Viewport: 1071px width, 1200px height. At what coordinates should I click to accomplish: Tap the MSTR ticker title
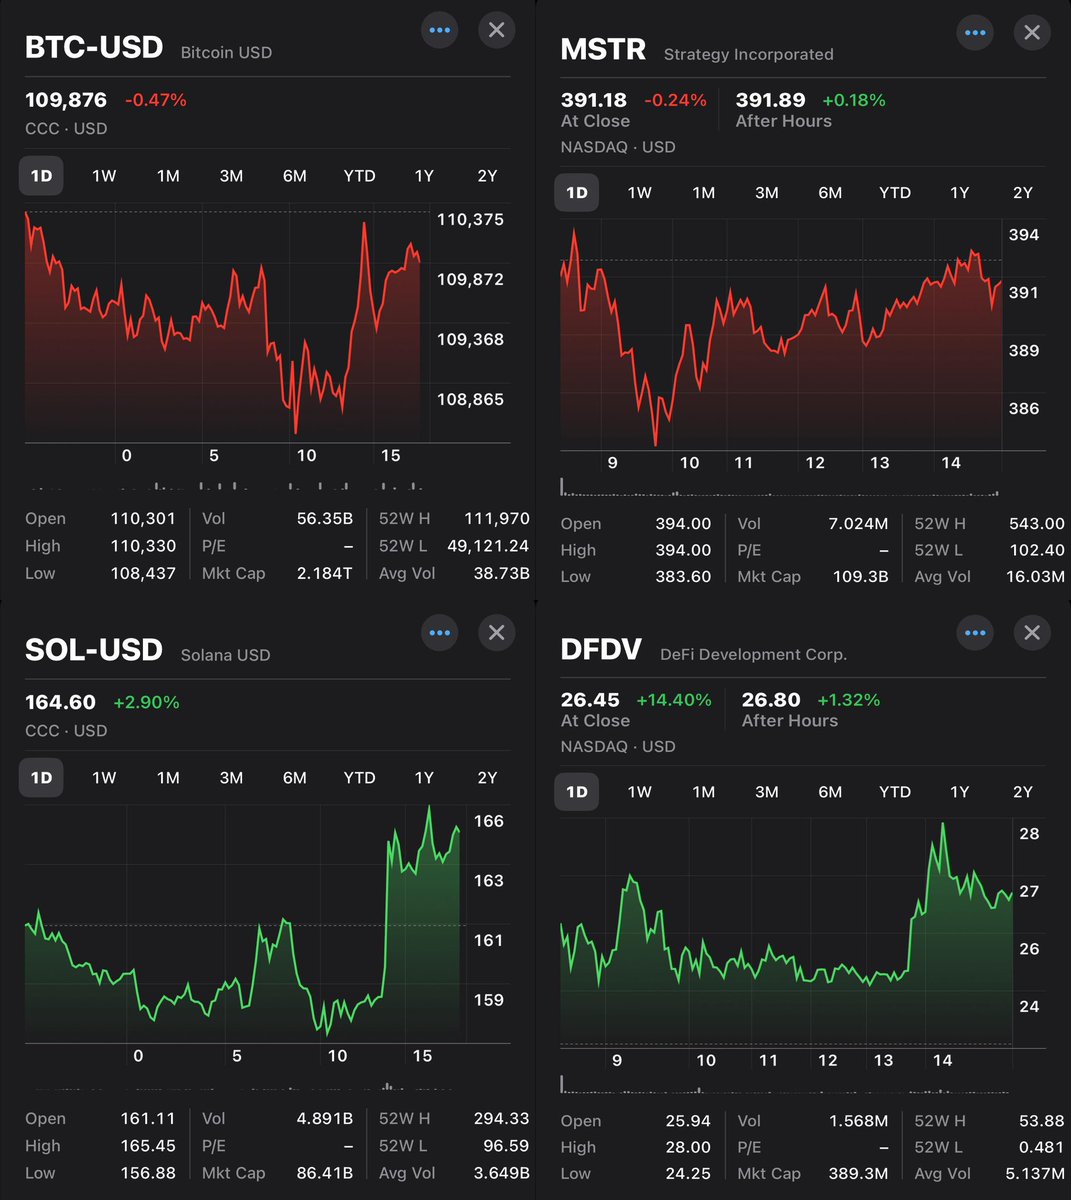point(603,50)
